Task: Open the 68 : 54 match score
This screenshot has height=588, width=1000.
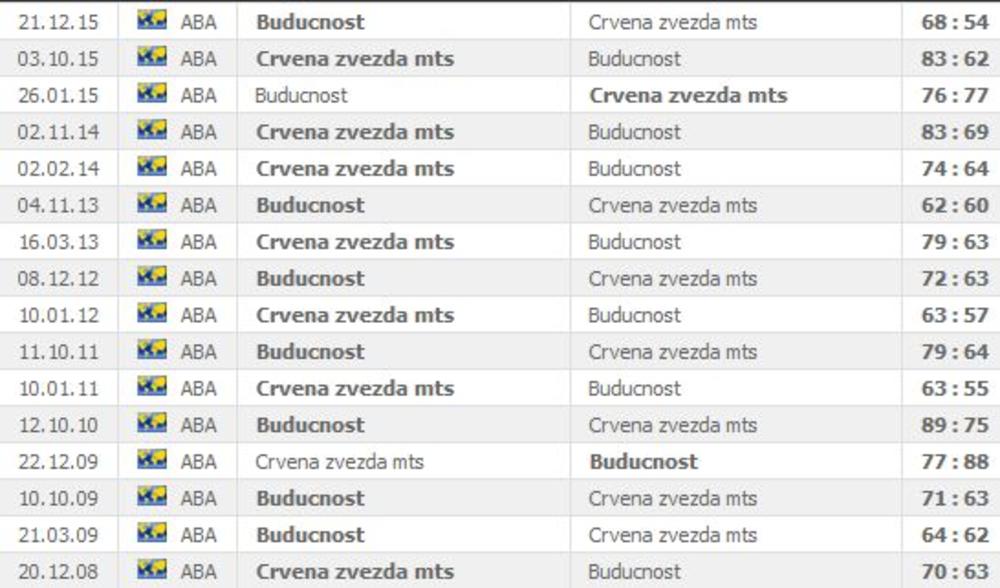Action: [x=954, y=22]
